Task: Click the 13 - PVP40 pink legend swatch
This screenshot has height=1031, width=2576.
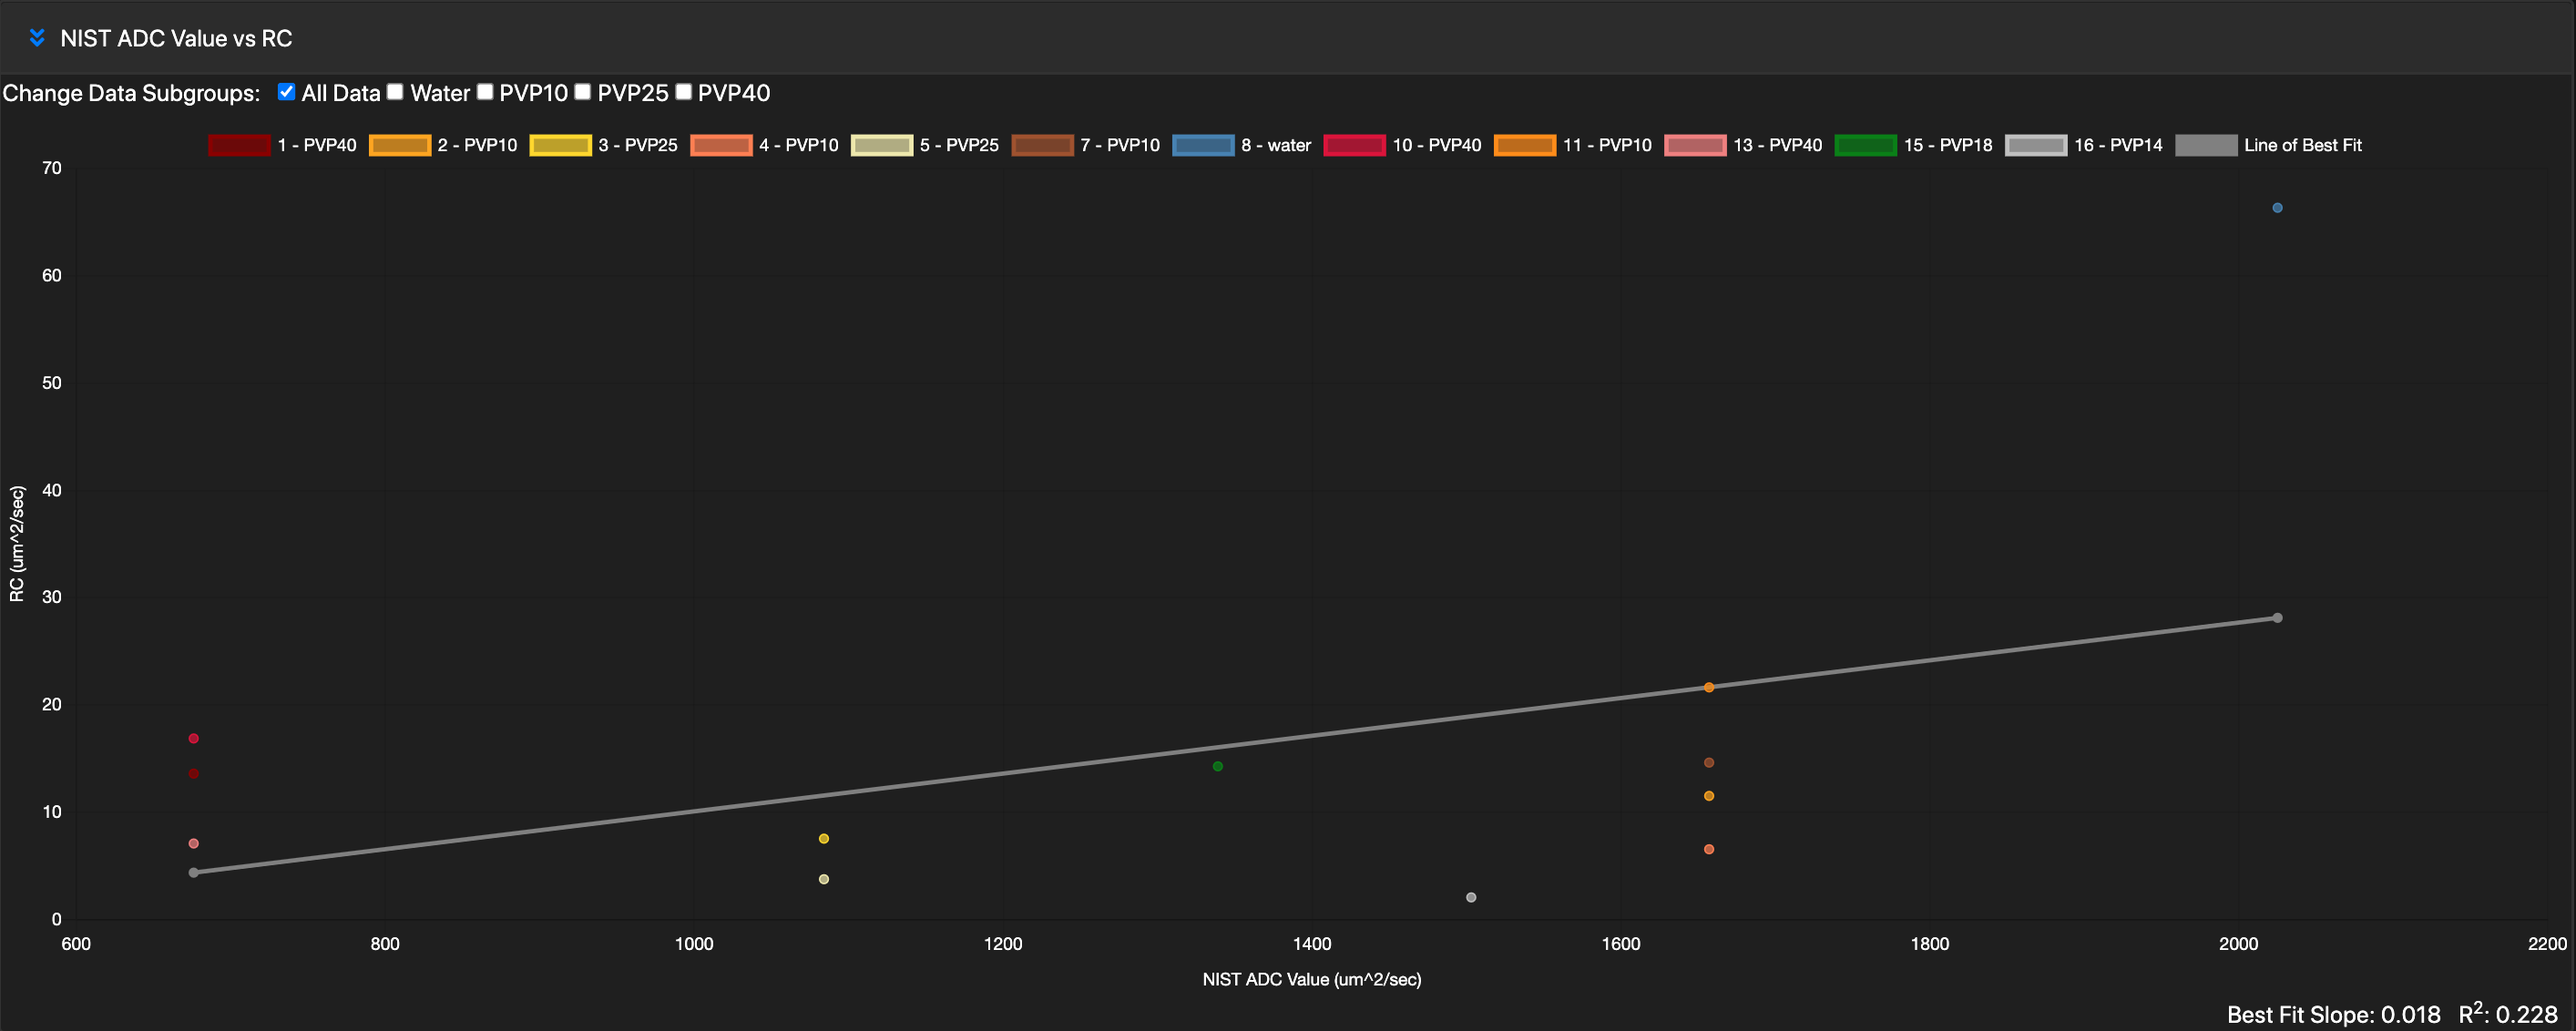Action: (1695, 145)
